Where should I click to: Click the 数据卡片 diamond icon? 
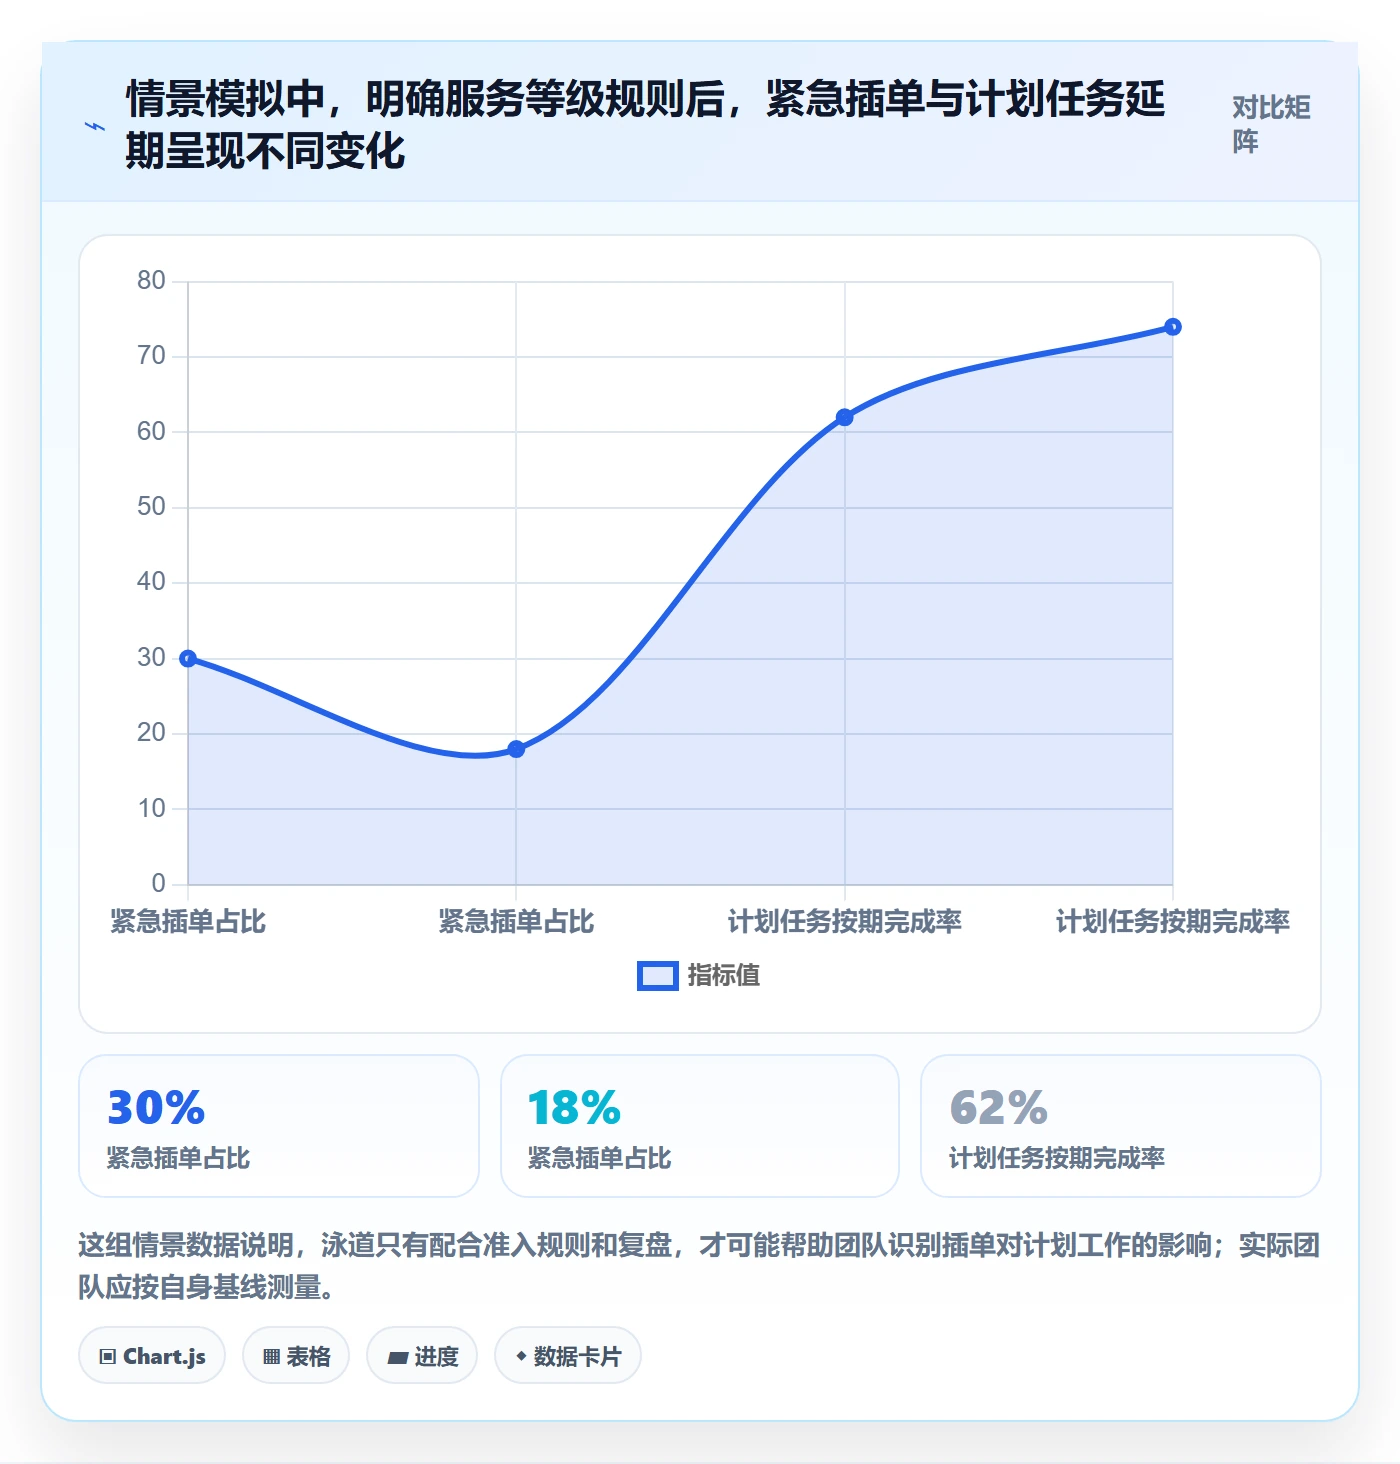pos(521,1356)
